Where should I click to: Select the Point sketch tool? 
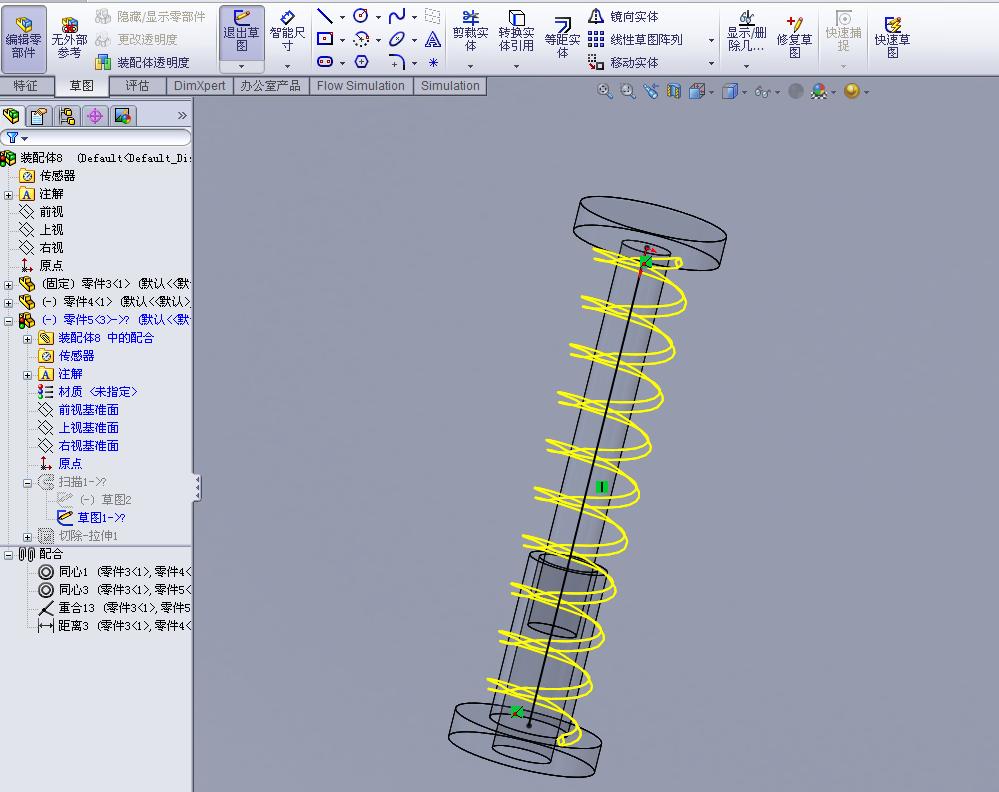[433, 62]
